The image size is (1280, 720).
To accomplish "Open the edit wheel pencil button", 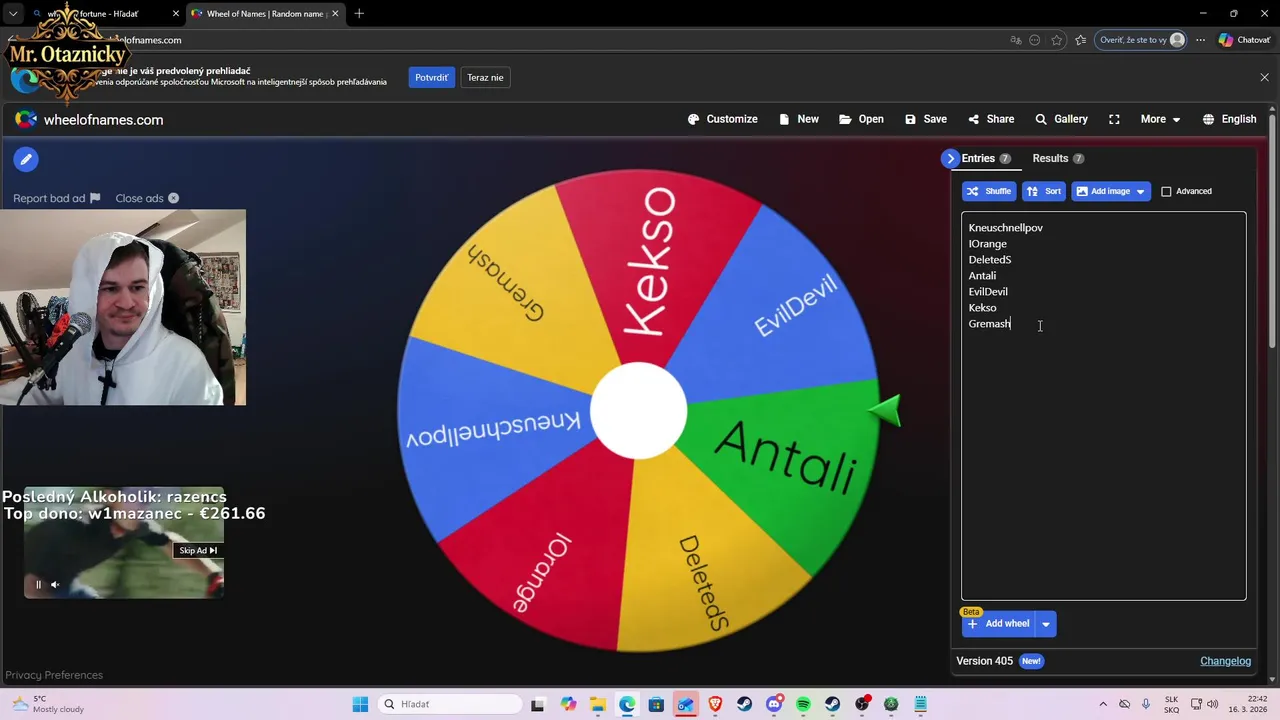I will click(26, 159).
